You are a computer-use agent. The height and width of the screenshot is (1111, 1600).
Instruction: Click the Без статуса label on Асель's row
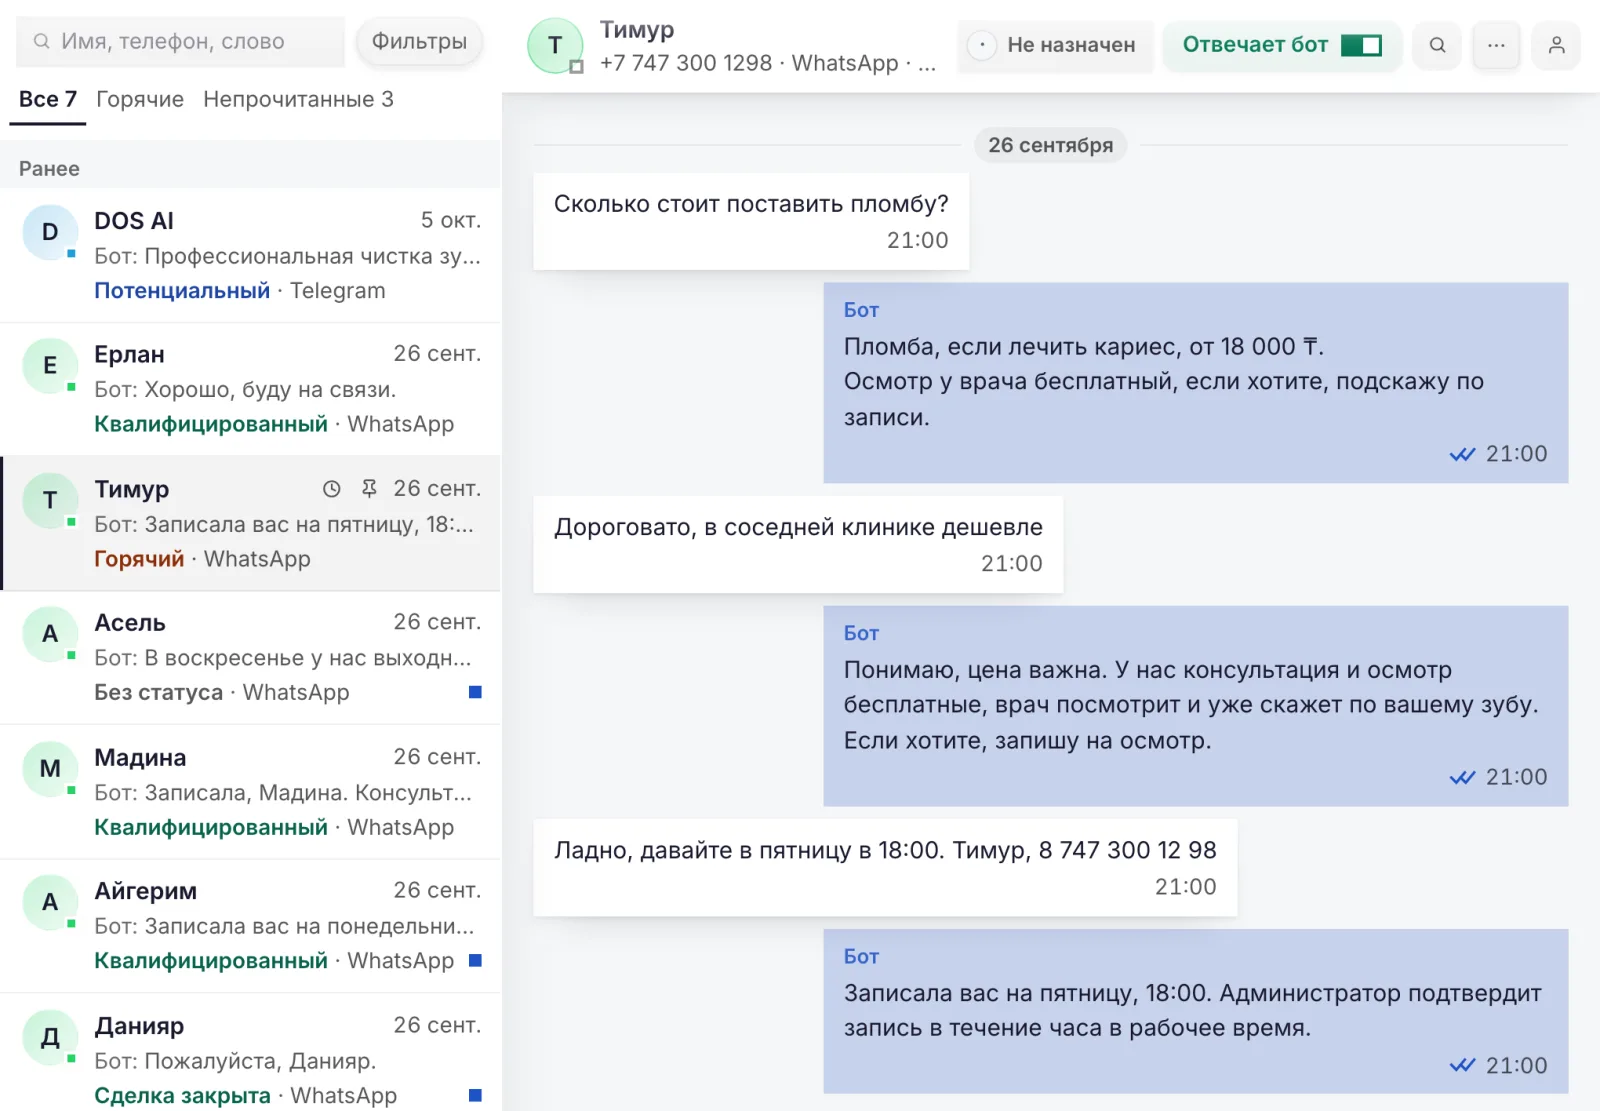(x=158, y=692)
